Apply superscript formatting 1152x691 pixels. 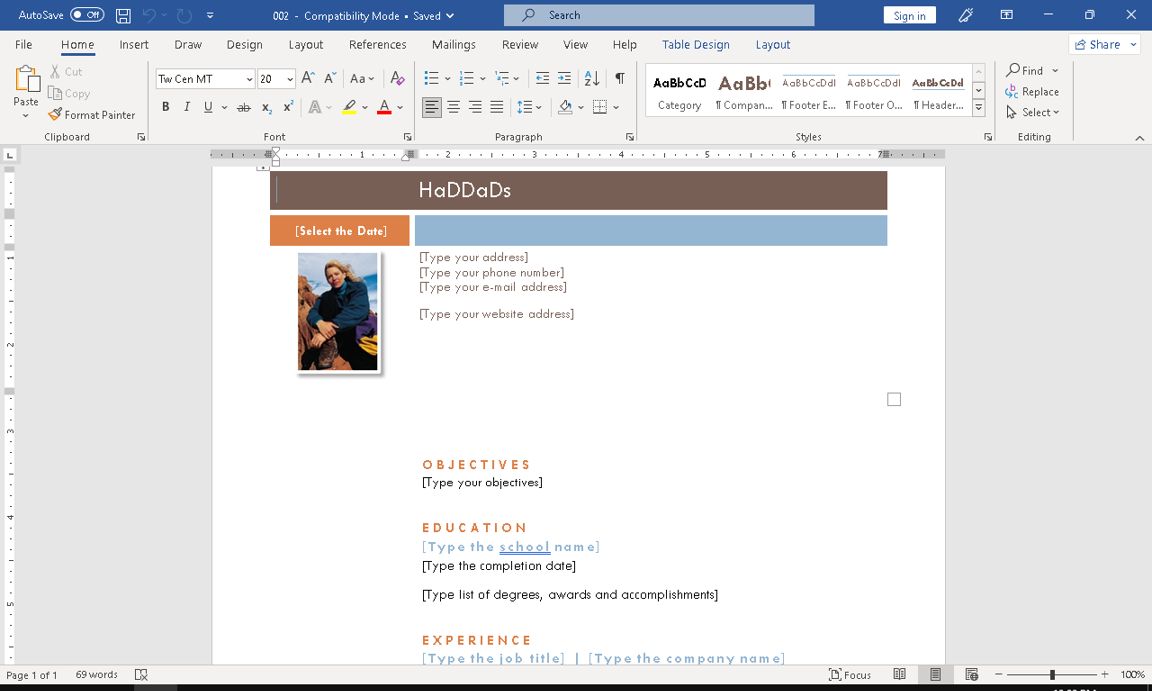click(x=289, y=107)
